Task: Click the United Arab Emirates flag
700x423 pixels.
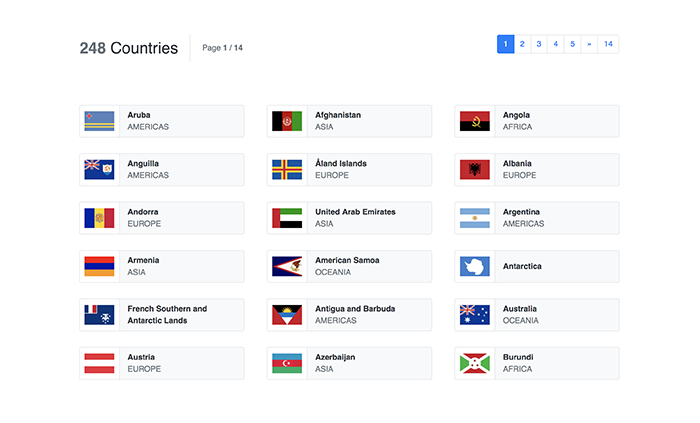Action: pos(287,218)
